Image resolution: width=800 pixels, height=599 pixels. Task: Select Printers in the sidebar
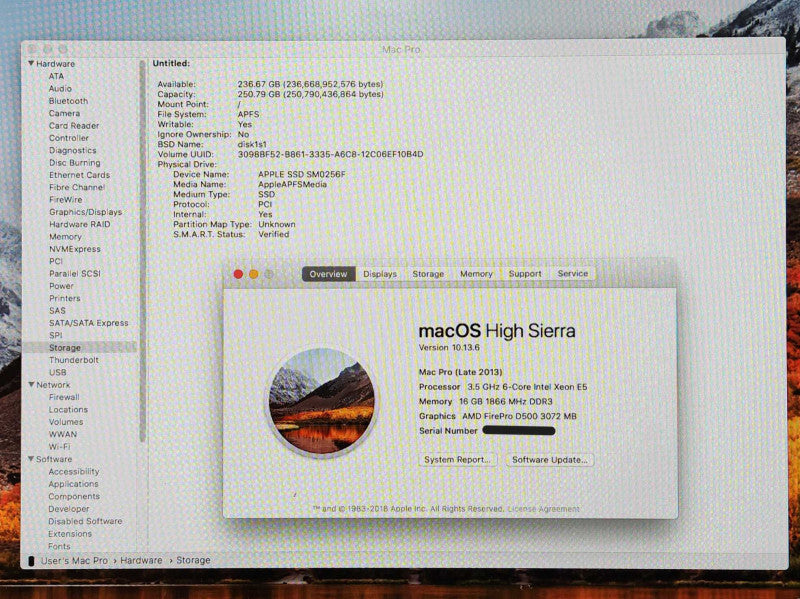tap(64, 298)
